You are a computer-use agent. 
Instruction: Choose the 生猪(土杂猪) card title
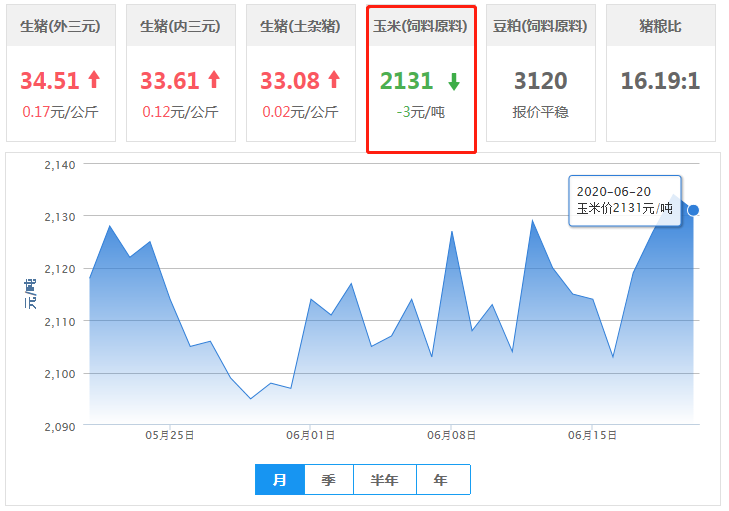301,26
